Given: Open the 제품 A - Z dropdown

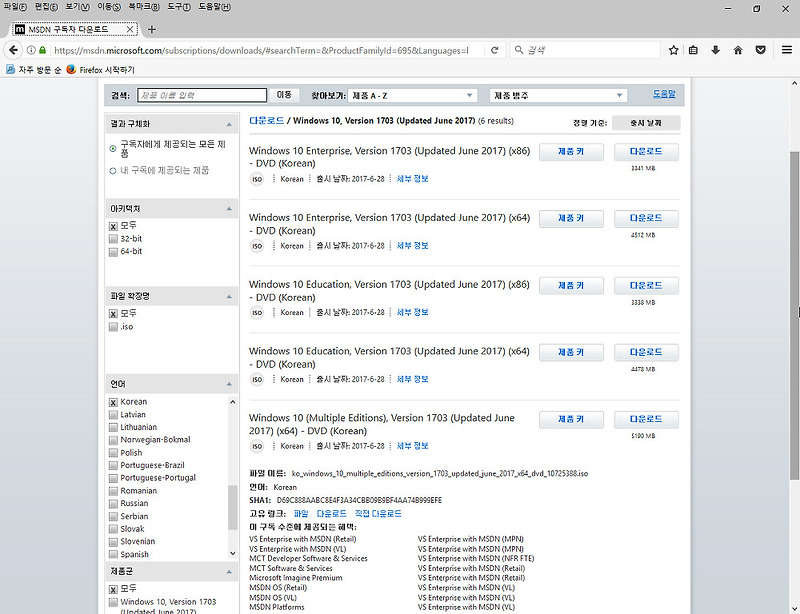Looking at the screenshot, I should pos(412,95).
